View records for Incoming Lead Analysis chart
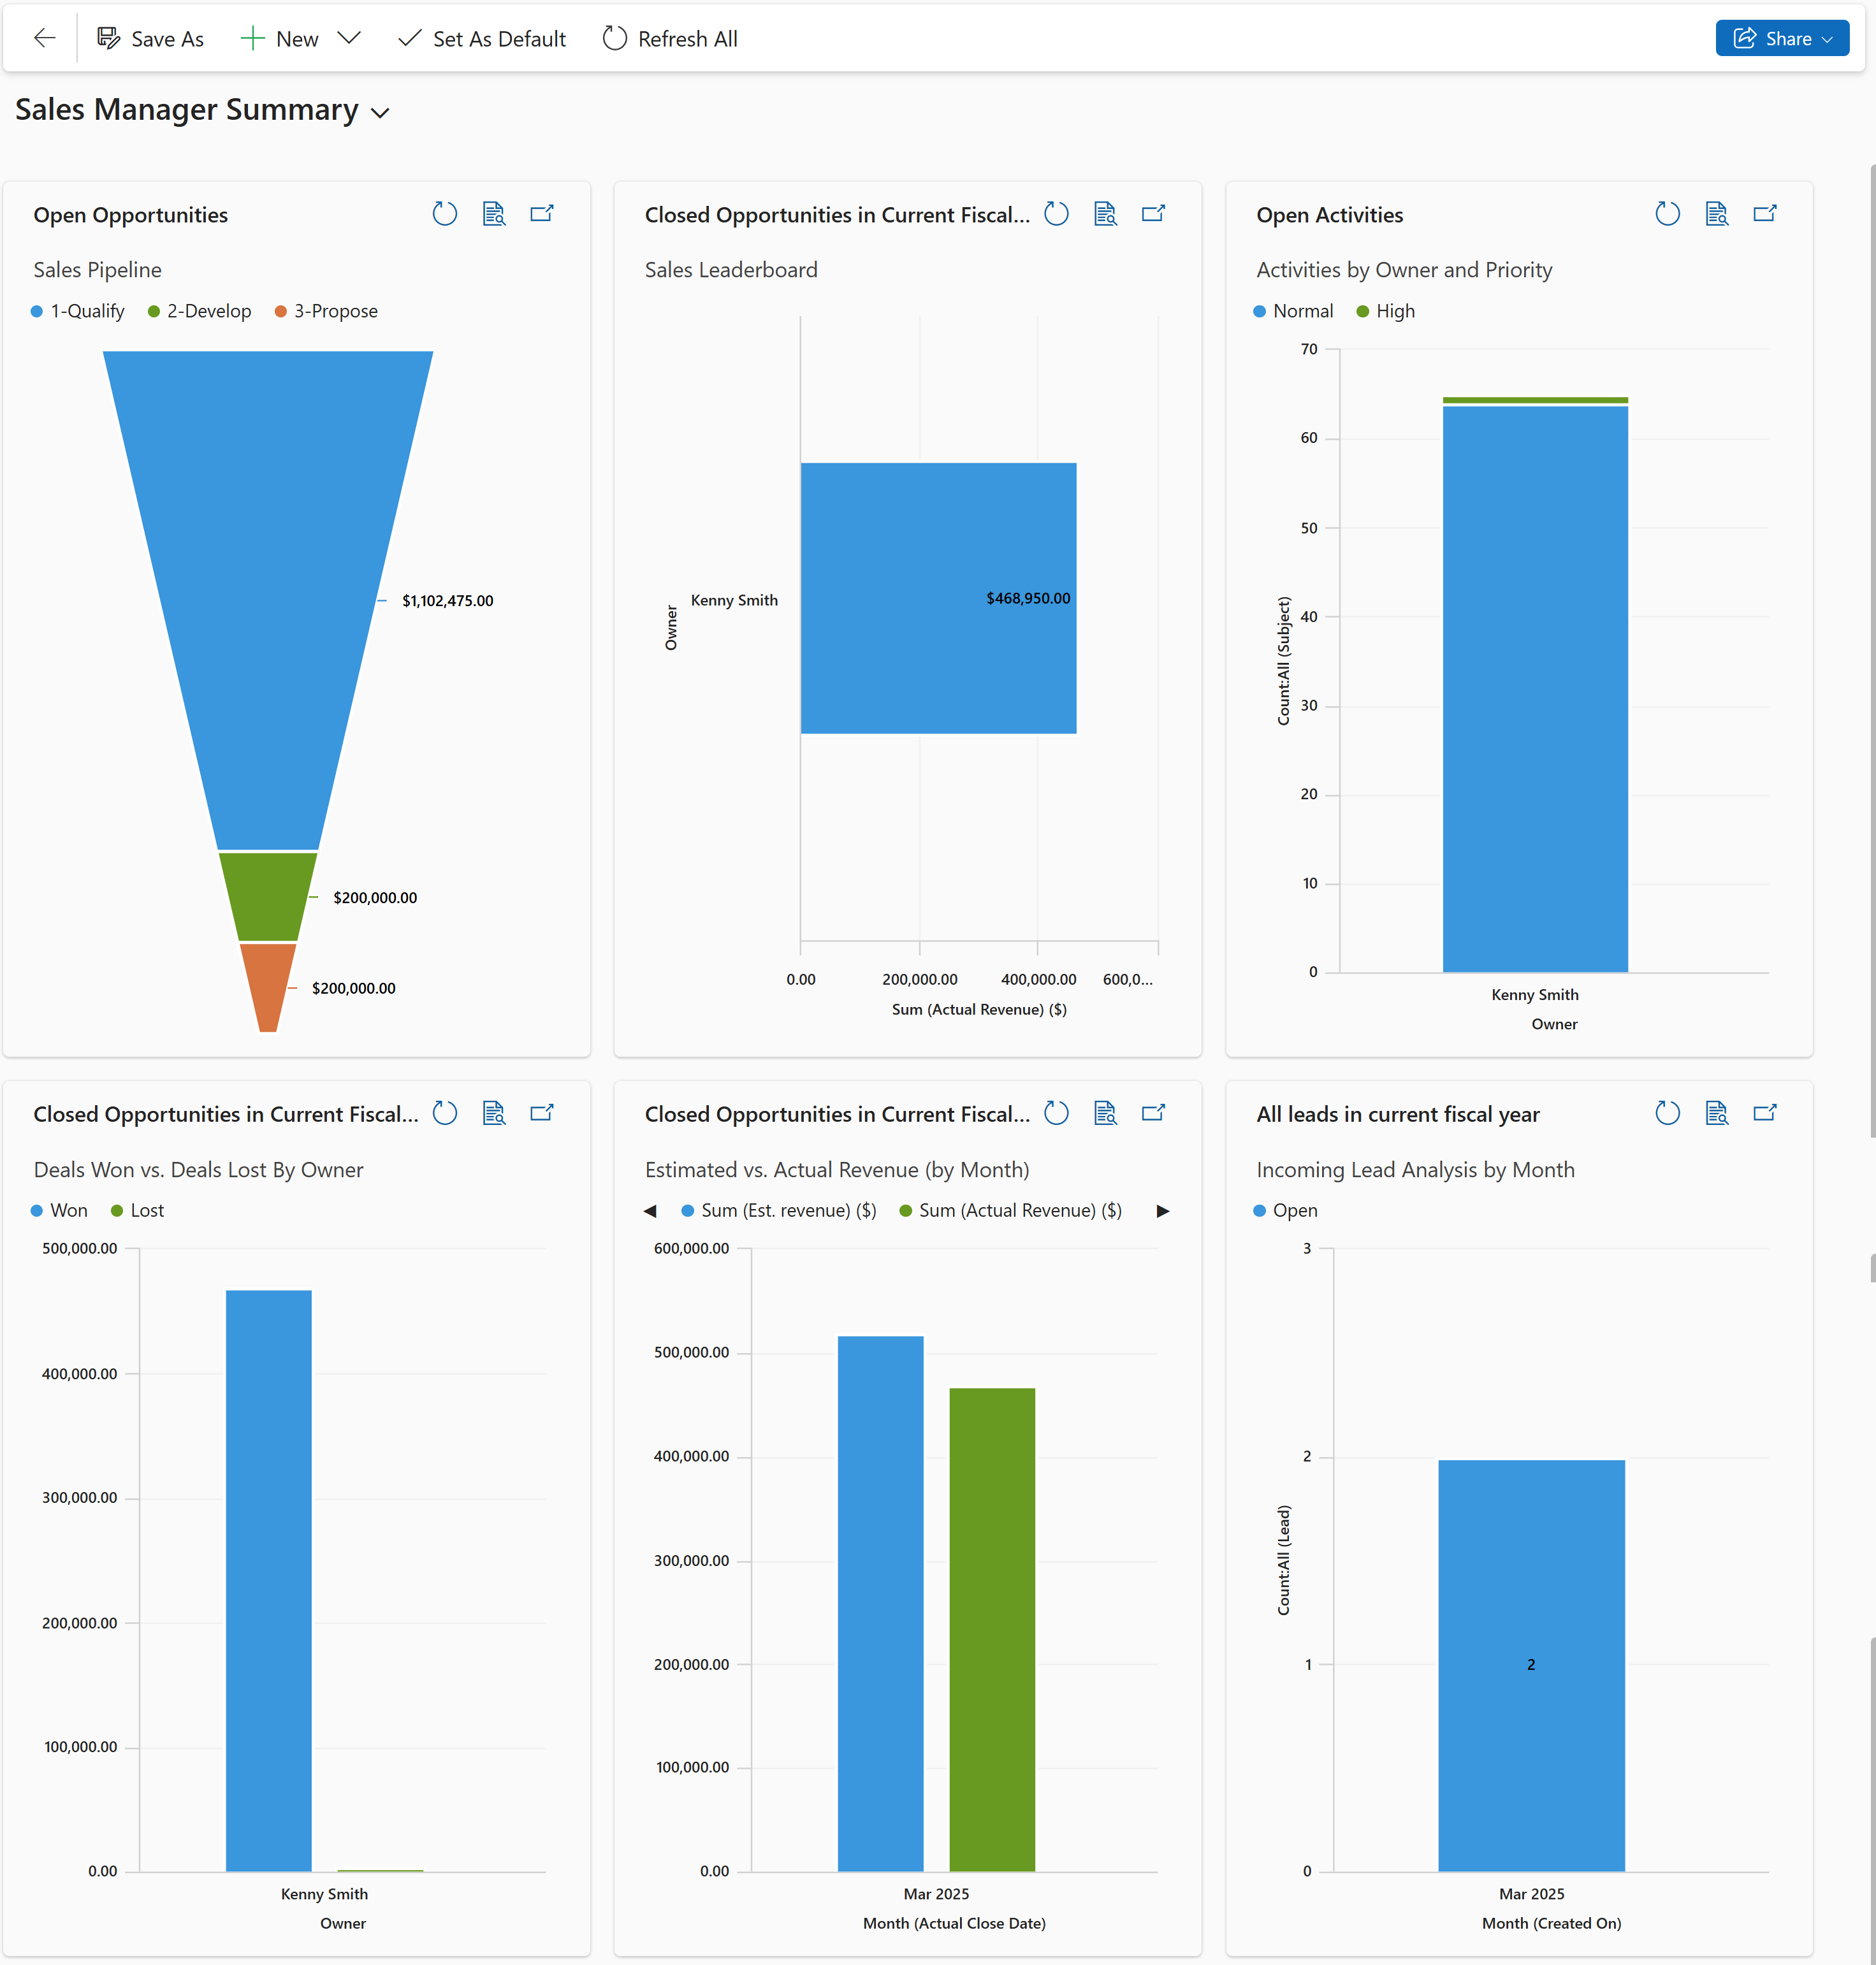 point(1717,1112)
